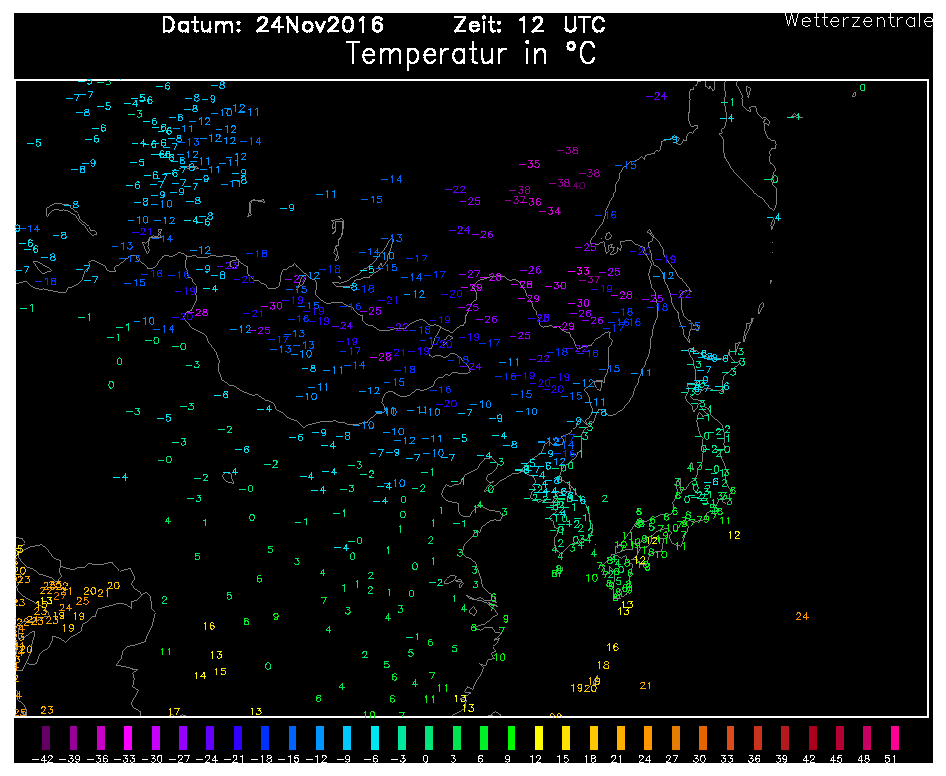Image resolution: width=946 pixels, height=776 pixels.
Task: Click the legend swatch above 18
Action: point(593,738)
